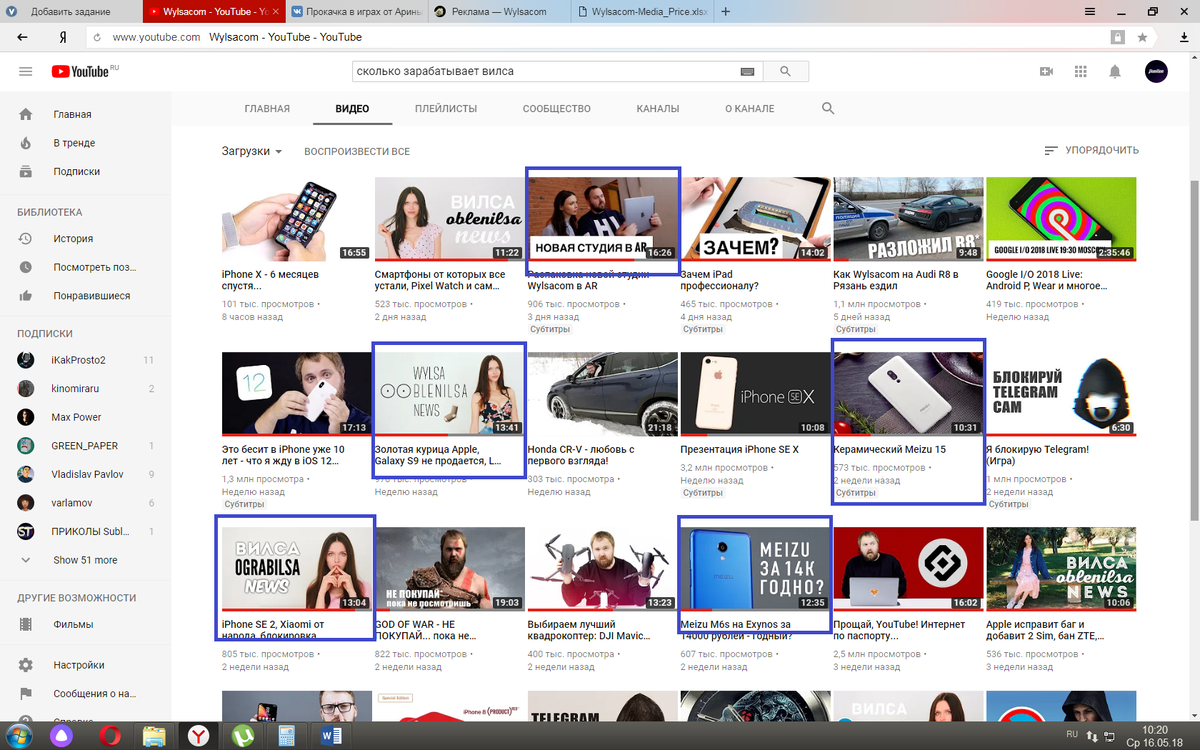This screenshot has height=750, width=1200.
Task: Open the 2:35:46 Google I/O Live thumbnail
Action: click(1060, 220)
